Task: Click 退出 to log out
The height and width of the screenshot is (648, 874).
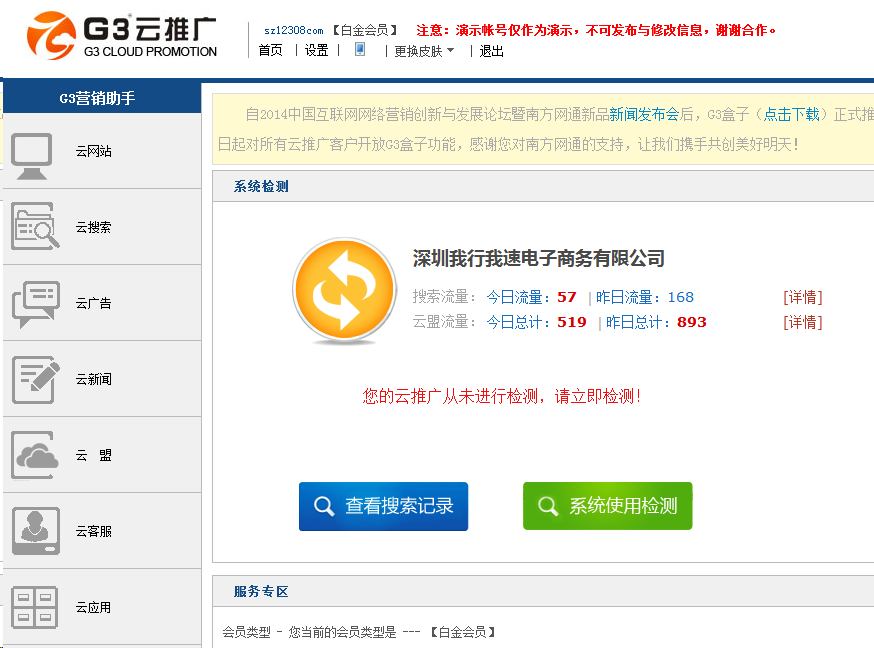Action: [491, 51]
